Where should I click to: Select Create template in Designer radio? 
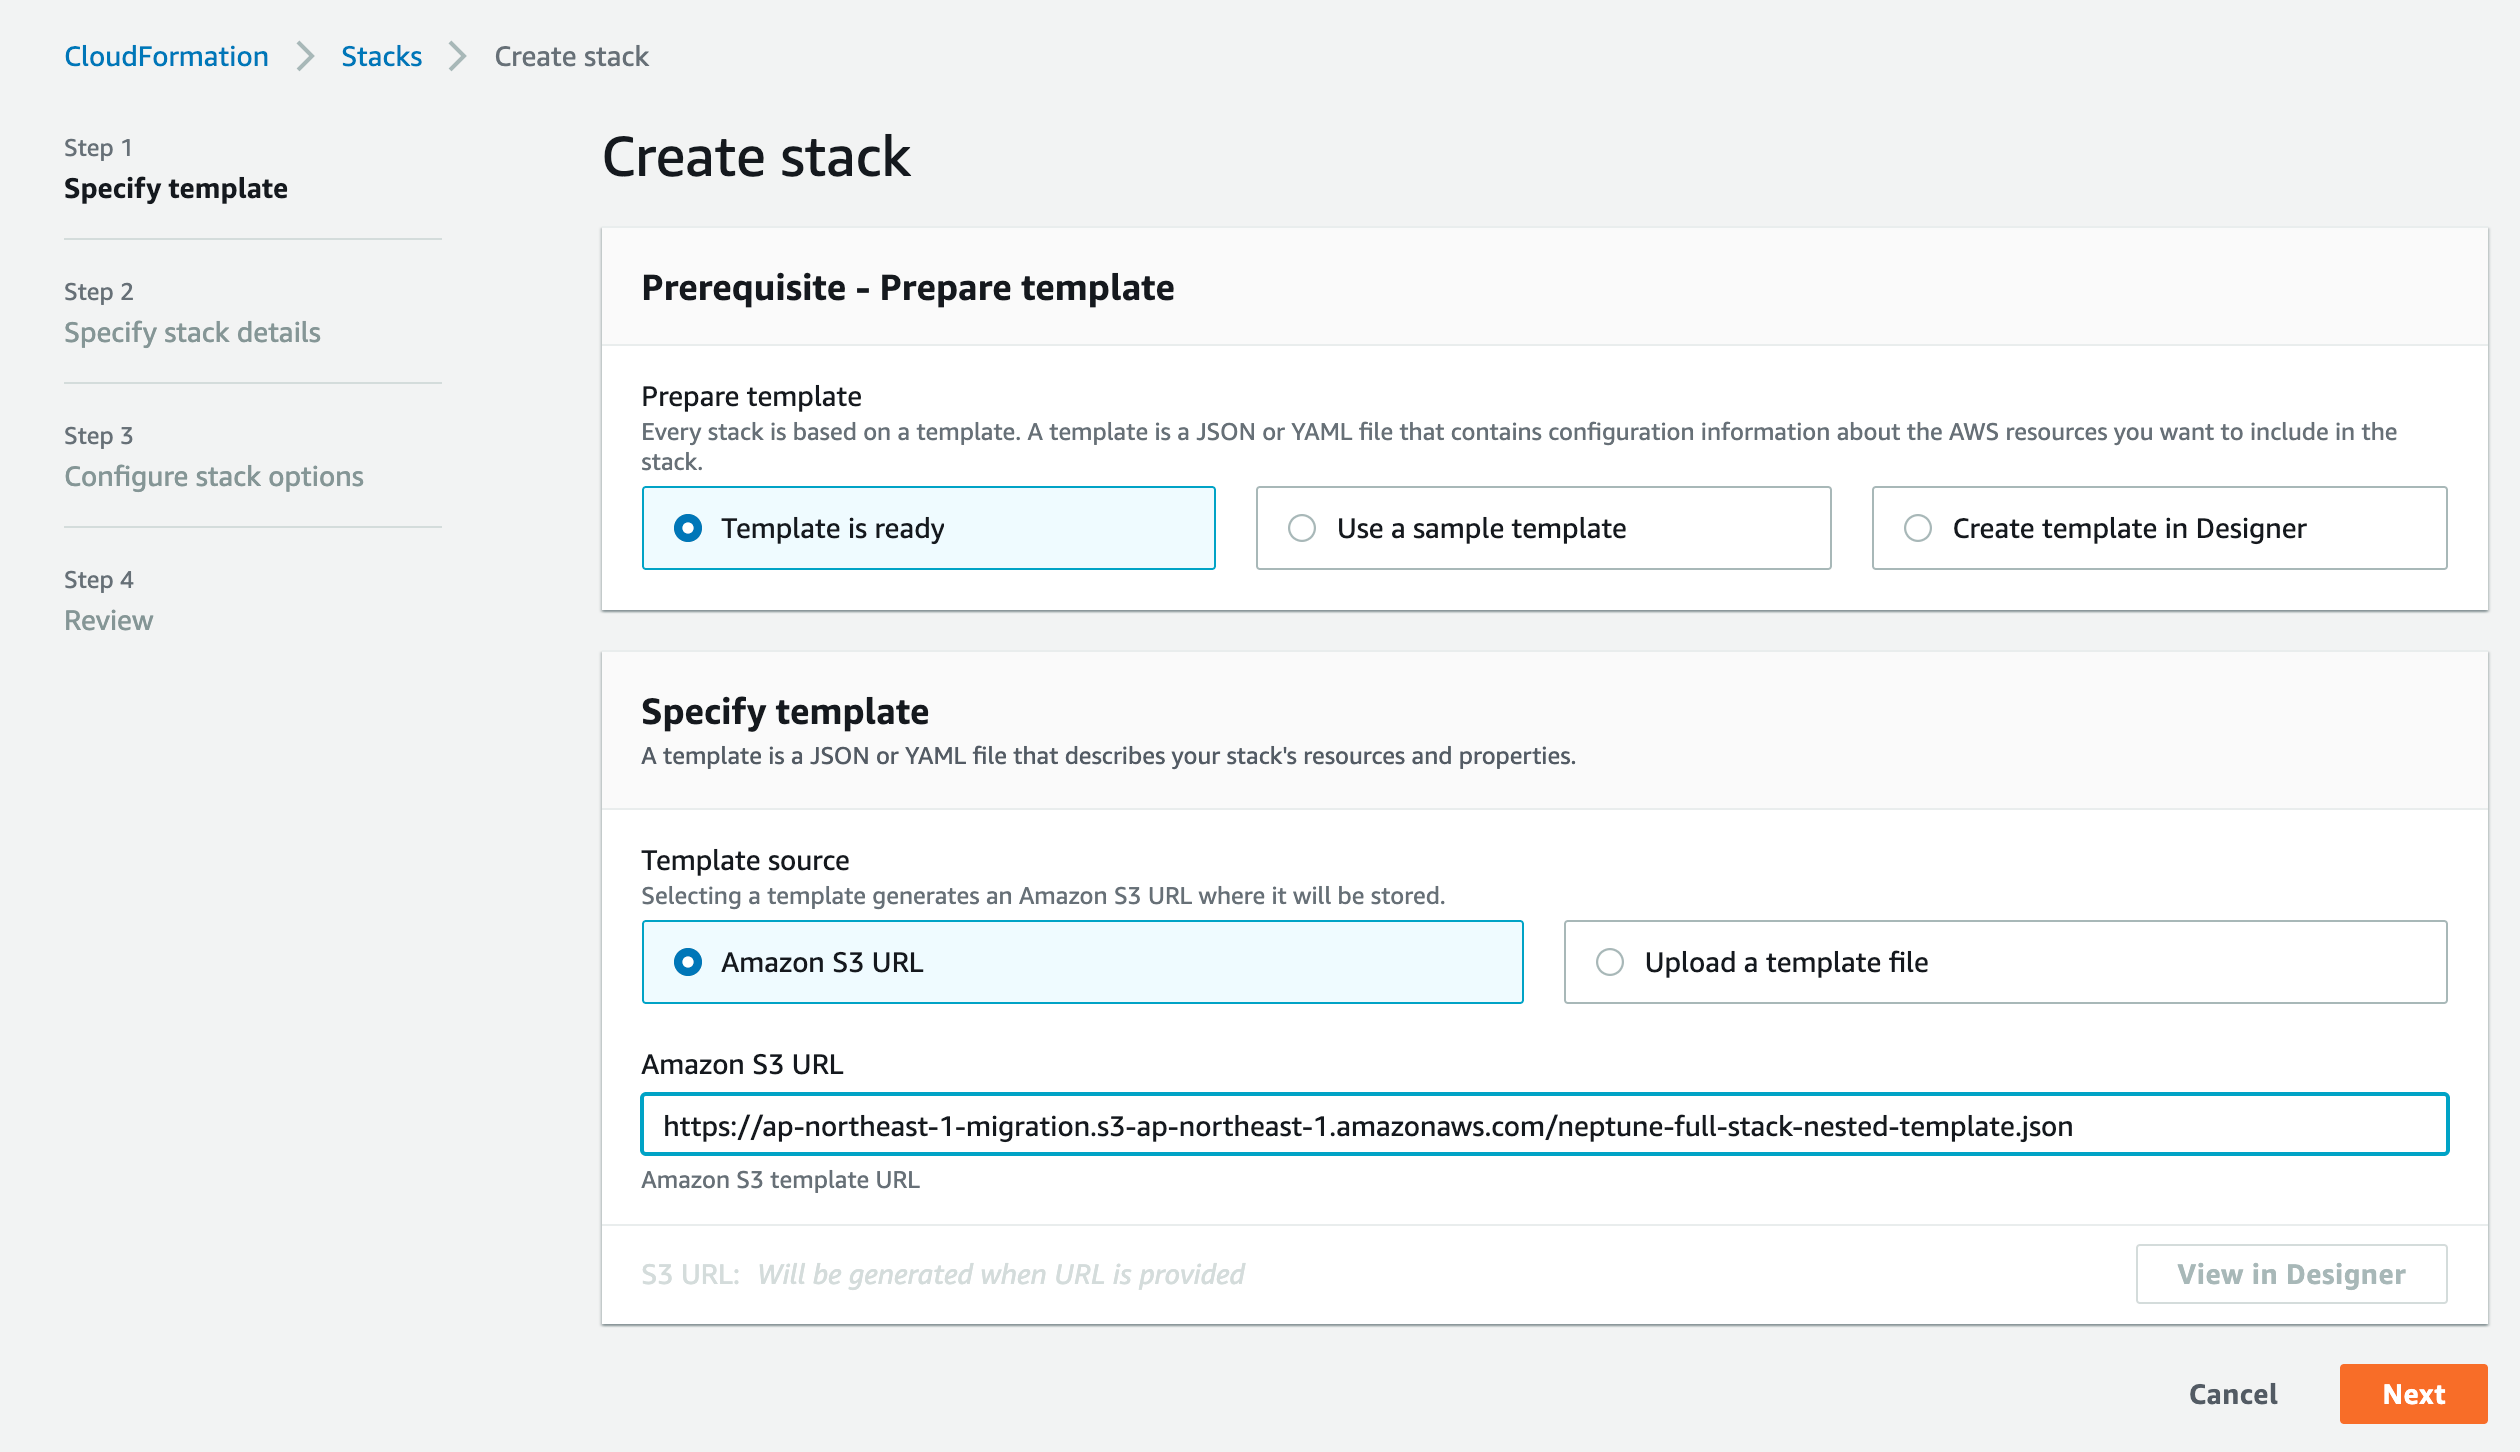click(1917, 528)
